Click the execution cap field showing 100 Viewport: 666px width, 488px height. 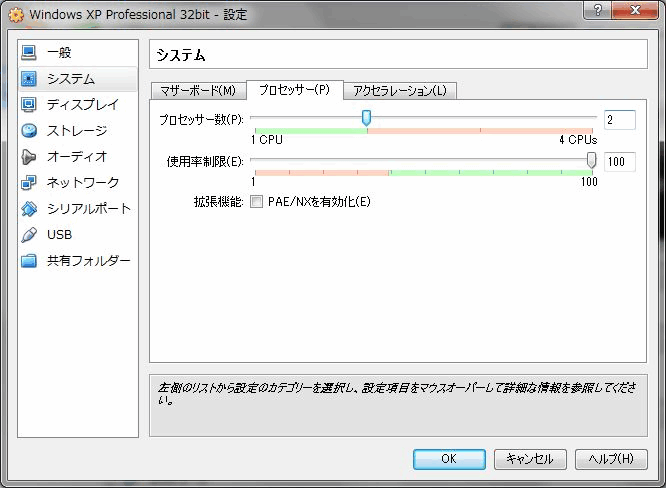[620, 162]
